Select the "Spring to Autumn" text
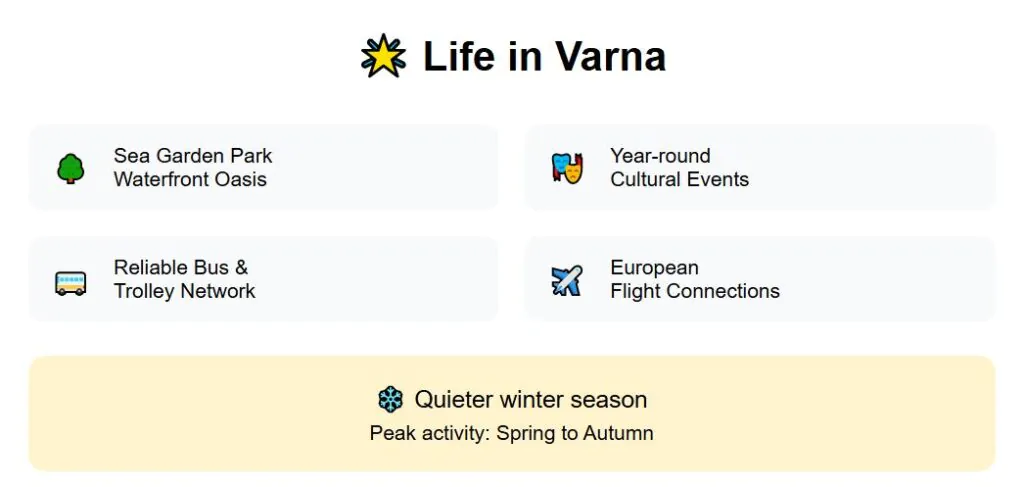1024x487 pixels. tap(575, 434)
